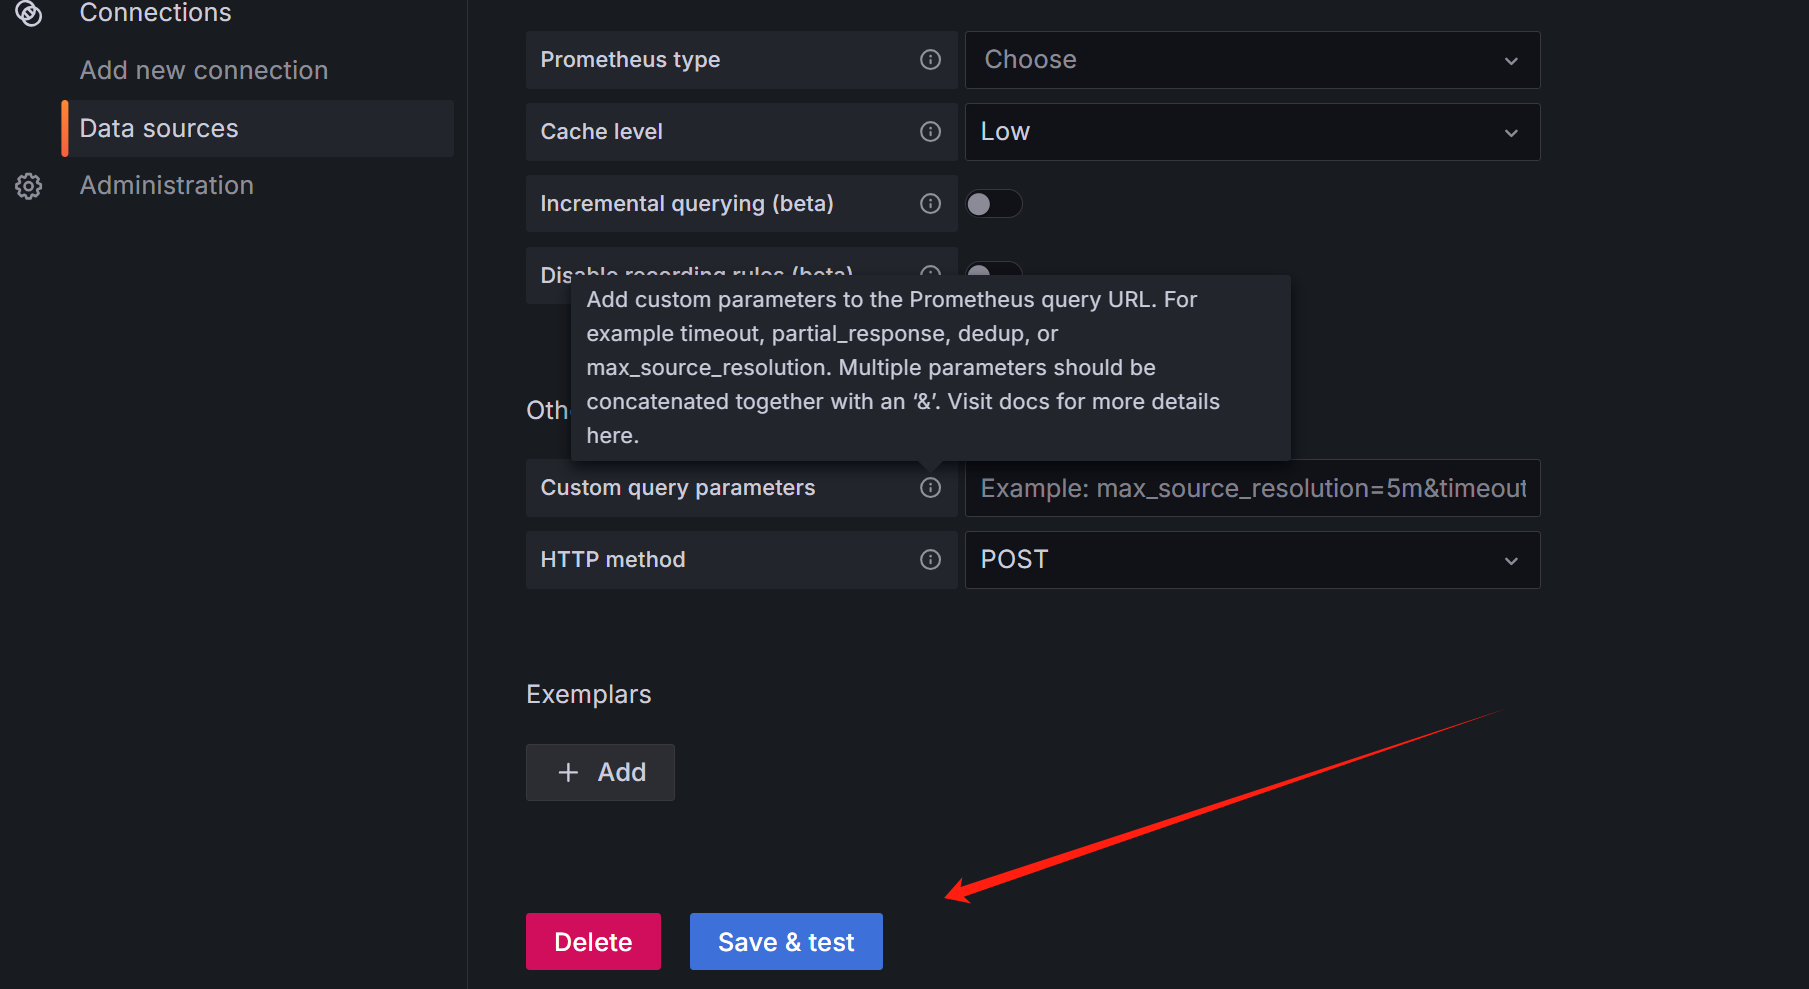This screenshot has height=989, width=1809.
Task: Select Data sources in the sidebar
Action: point(159,129)
